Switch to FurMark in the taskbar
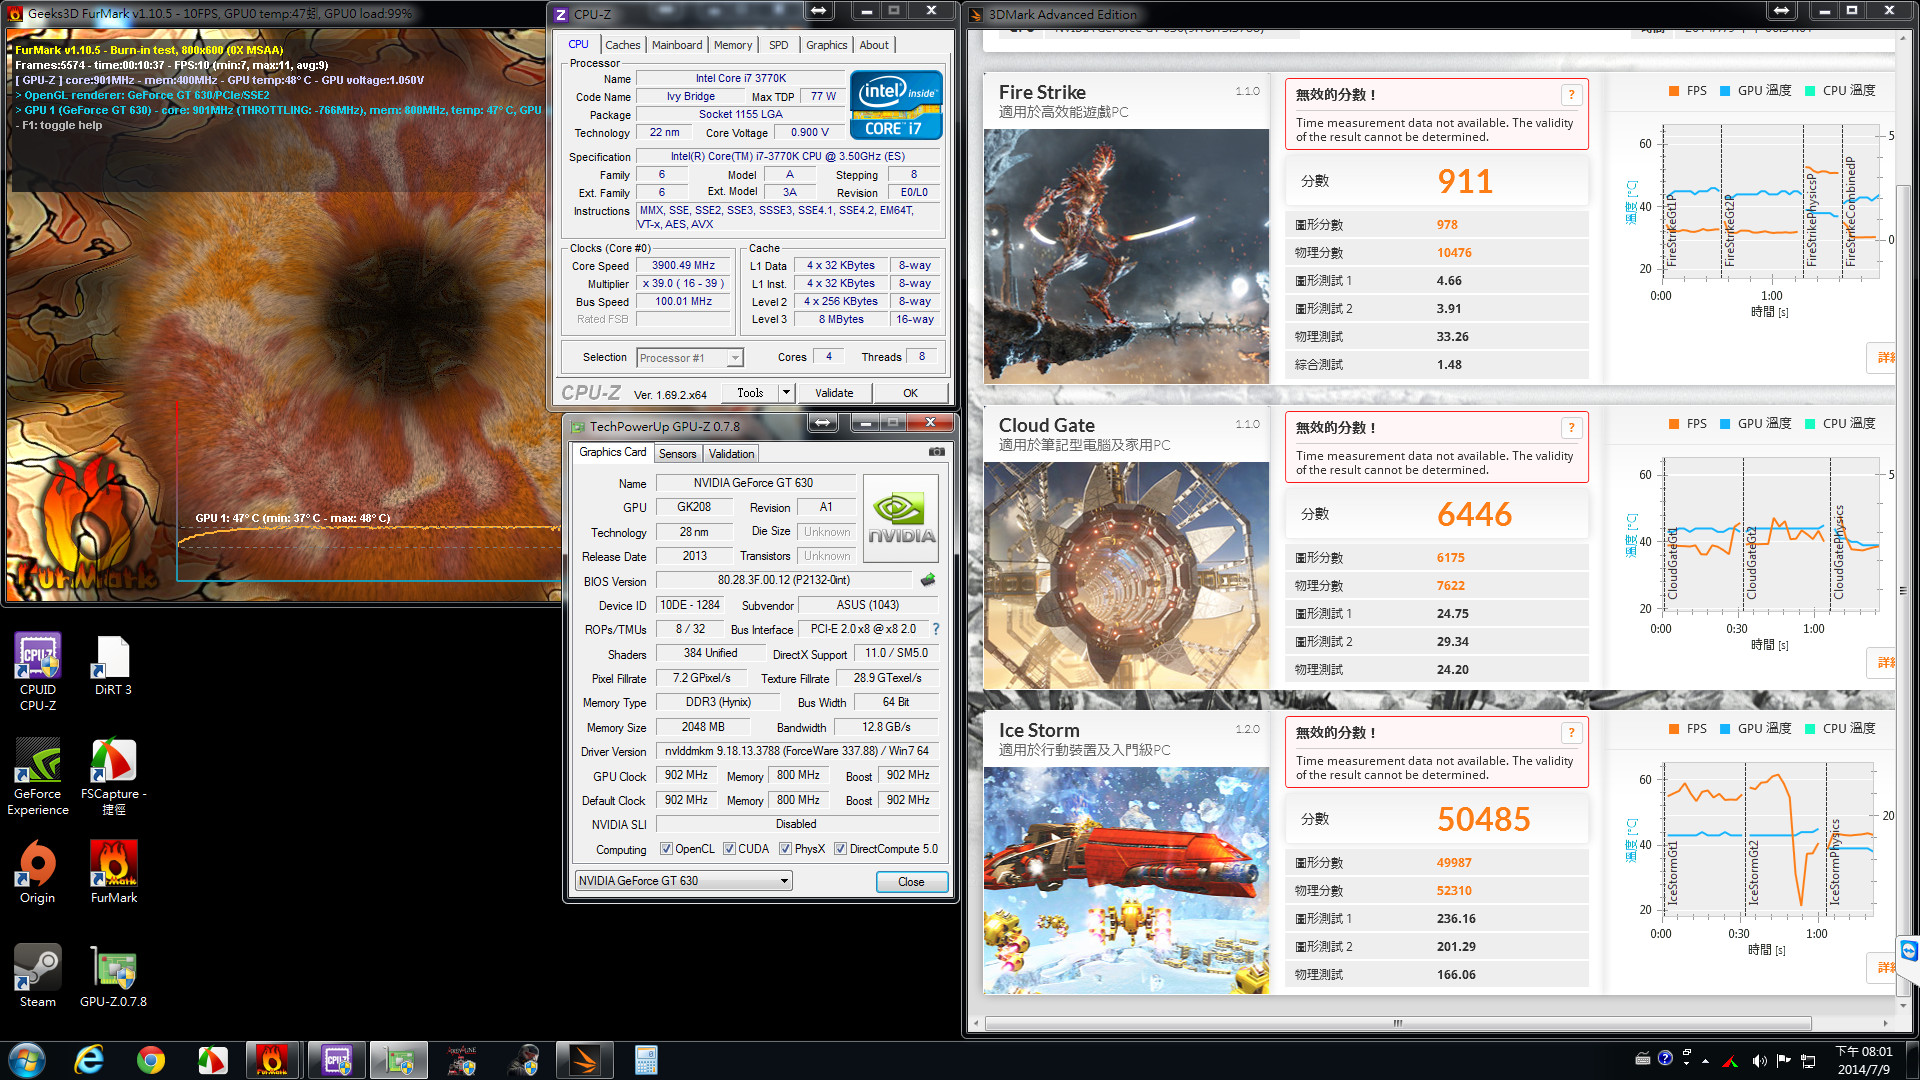This screenshot has height=1080, width=1920. [x=272, y=1060]
